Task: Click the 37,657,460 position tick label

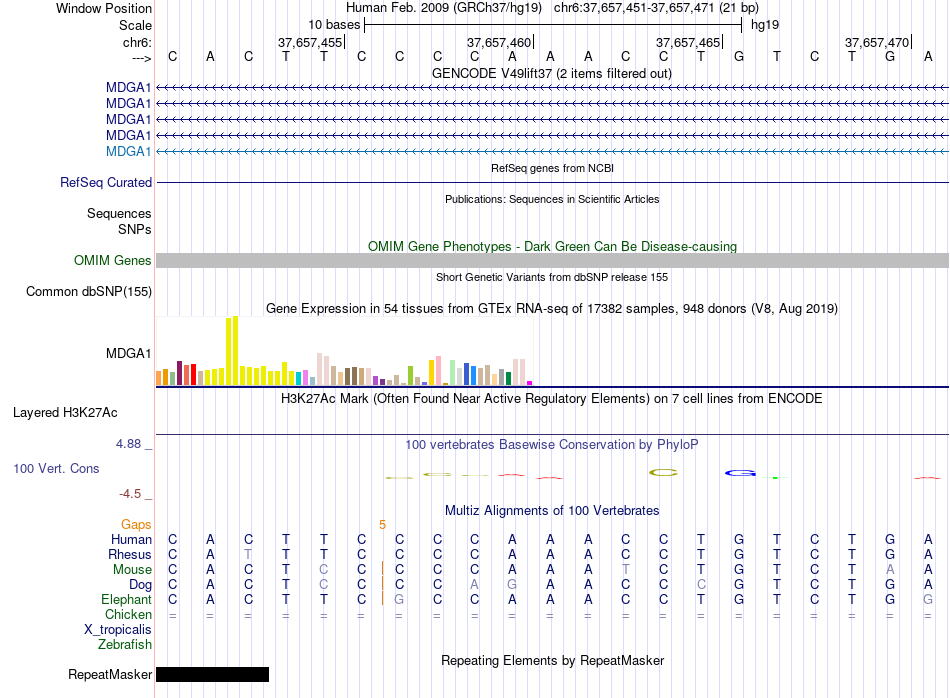Action: point(499,42)
